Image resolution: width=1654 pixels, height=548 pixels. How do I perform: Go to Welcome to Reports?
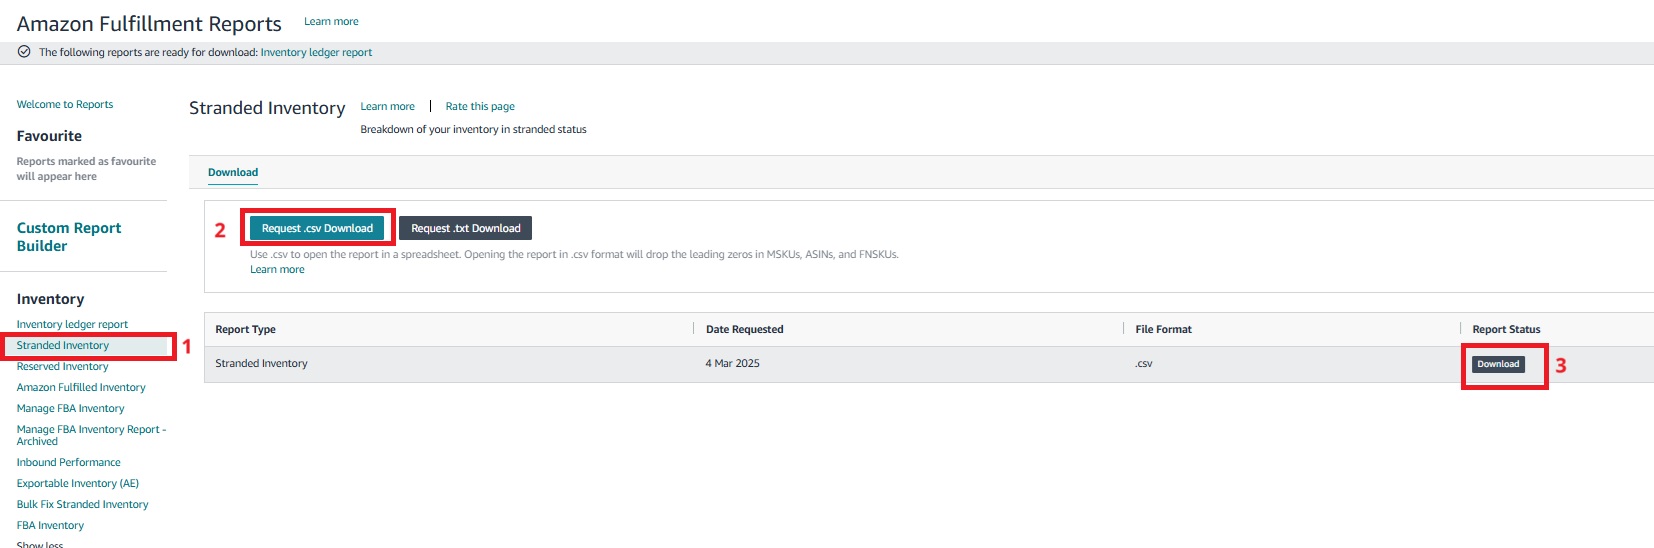tap(65, 104)
